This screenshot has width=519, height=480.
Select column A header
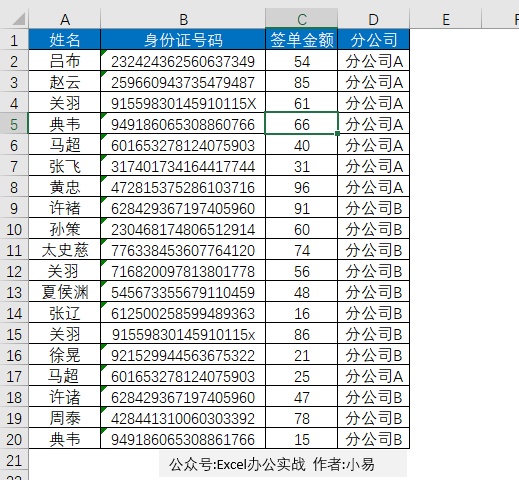coord(65,19)
